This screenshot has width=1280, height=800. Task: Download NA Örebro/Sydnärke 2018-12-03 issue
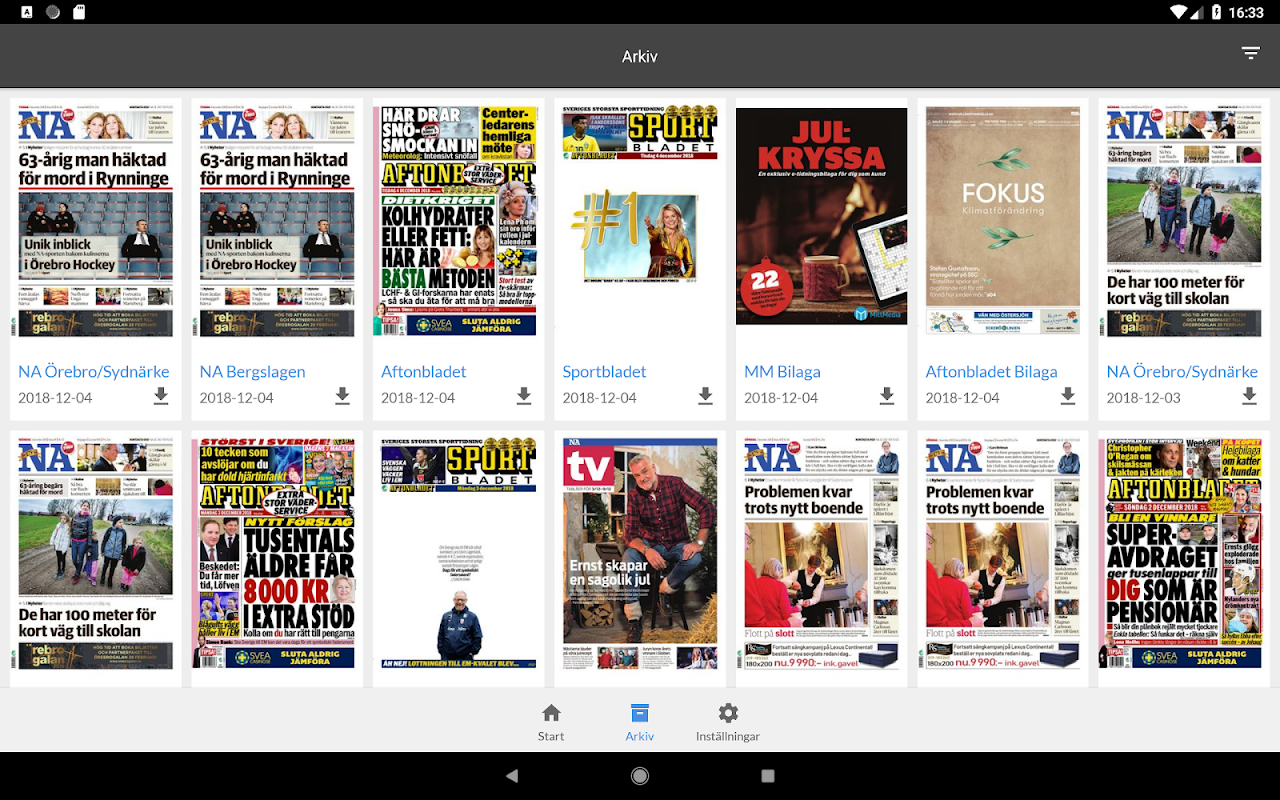(x=1250, y=397)
